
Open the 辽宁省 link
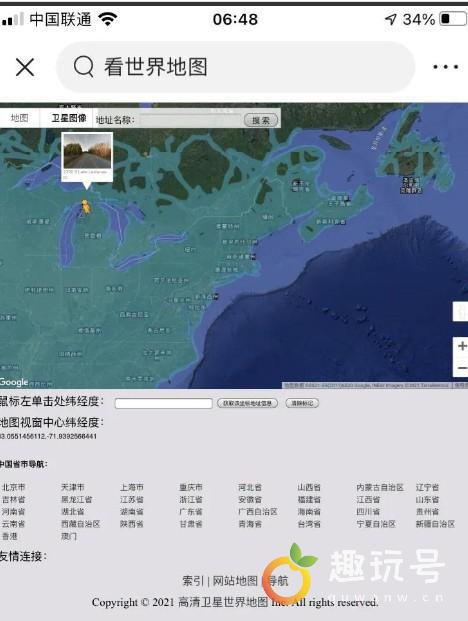[x=427, y=487]
